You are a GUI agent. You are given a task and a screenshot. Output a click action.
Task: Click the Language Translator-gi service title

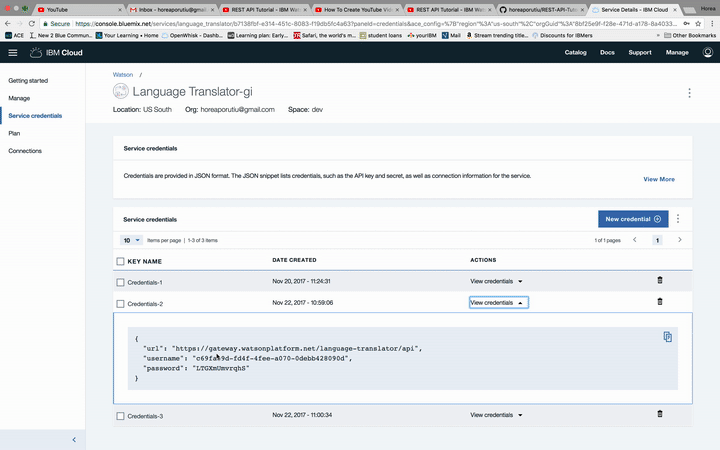click(x=192, y=91)
